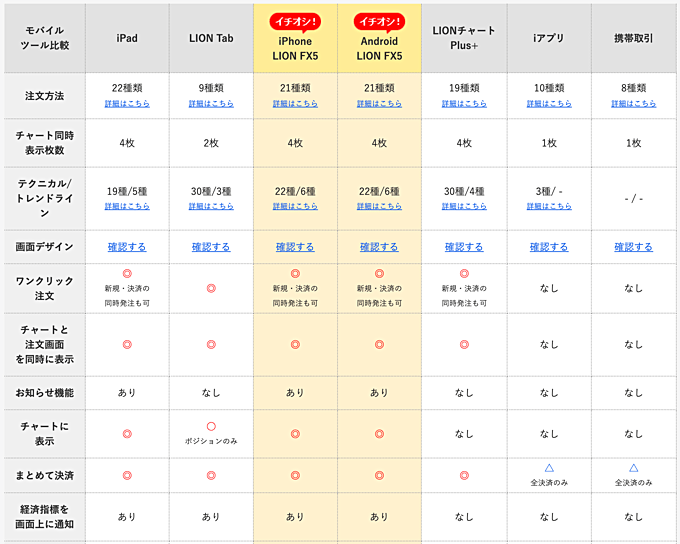Click blue triangle for iアプリ まとめて決済

(x=549, y=468)
